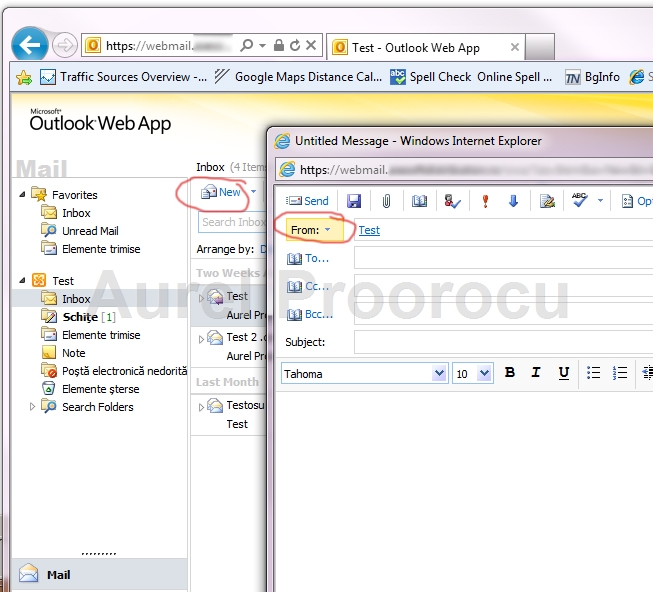The width and height of the screenshot is (653, 592).
Task: Switch to Test - Outlook Web App tab
Action: pos(425,47)
